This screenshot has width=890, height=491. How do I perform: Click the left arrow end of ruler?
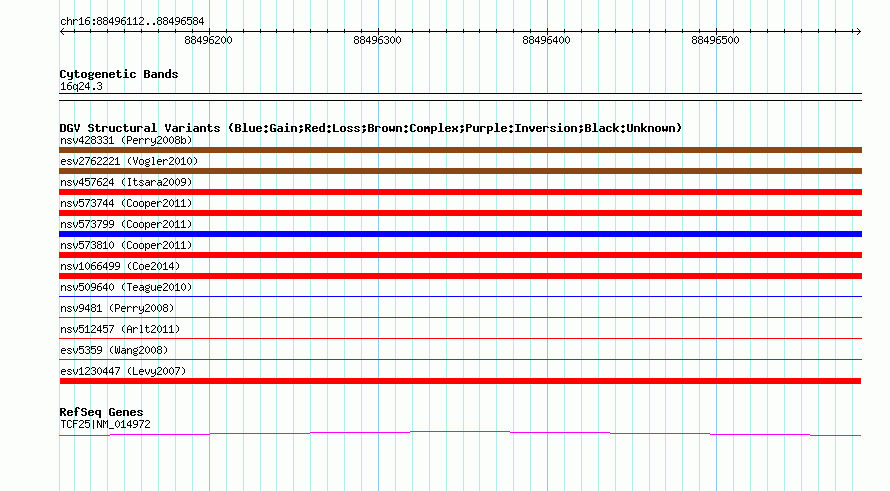point(62,31)
